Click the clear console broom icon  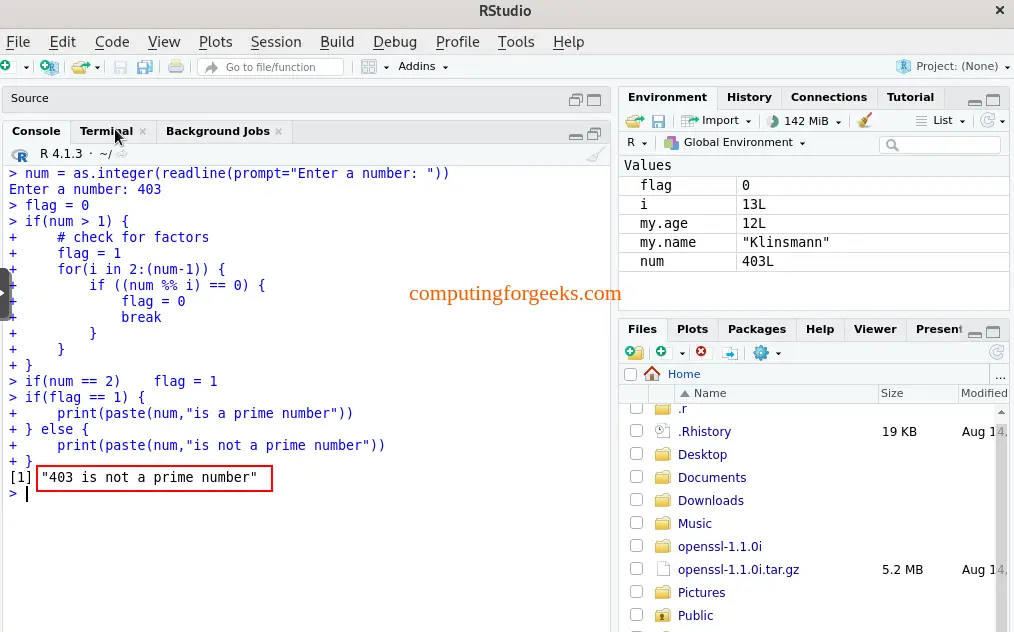596,154
